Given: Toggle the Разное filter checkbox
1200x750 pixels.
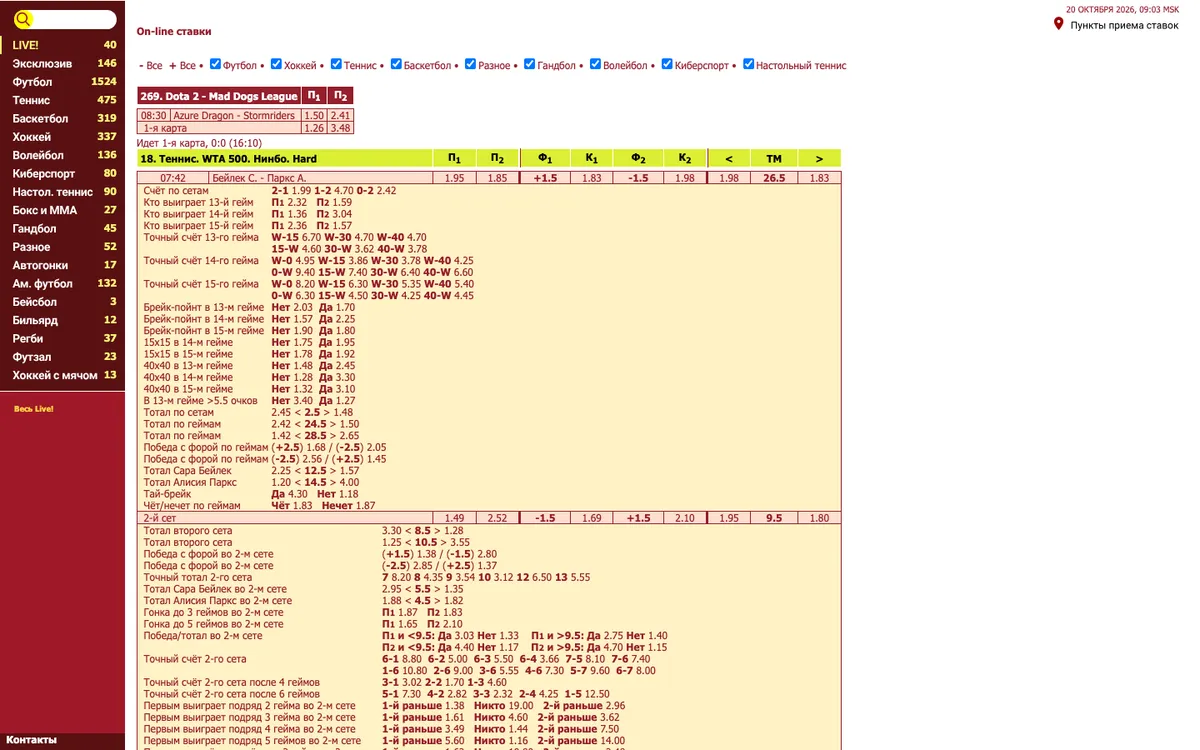Looking at the screenshot, I should (470, 65).
